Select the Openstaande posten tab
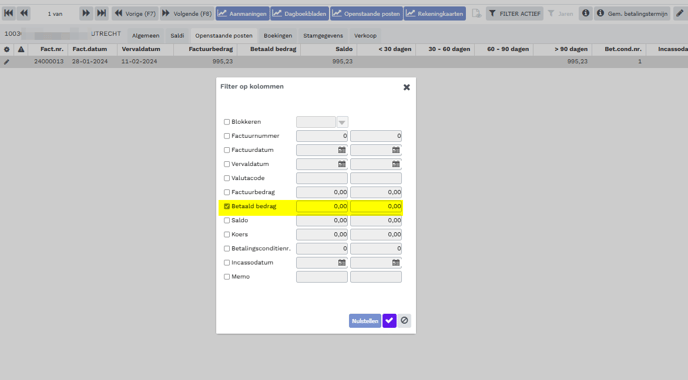The width and height of the screenshot is (688, 380). [x=224, y=36]
